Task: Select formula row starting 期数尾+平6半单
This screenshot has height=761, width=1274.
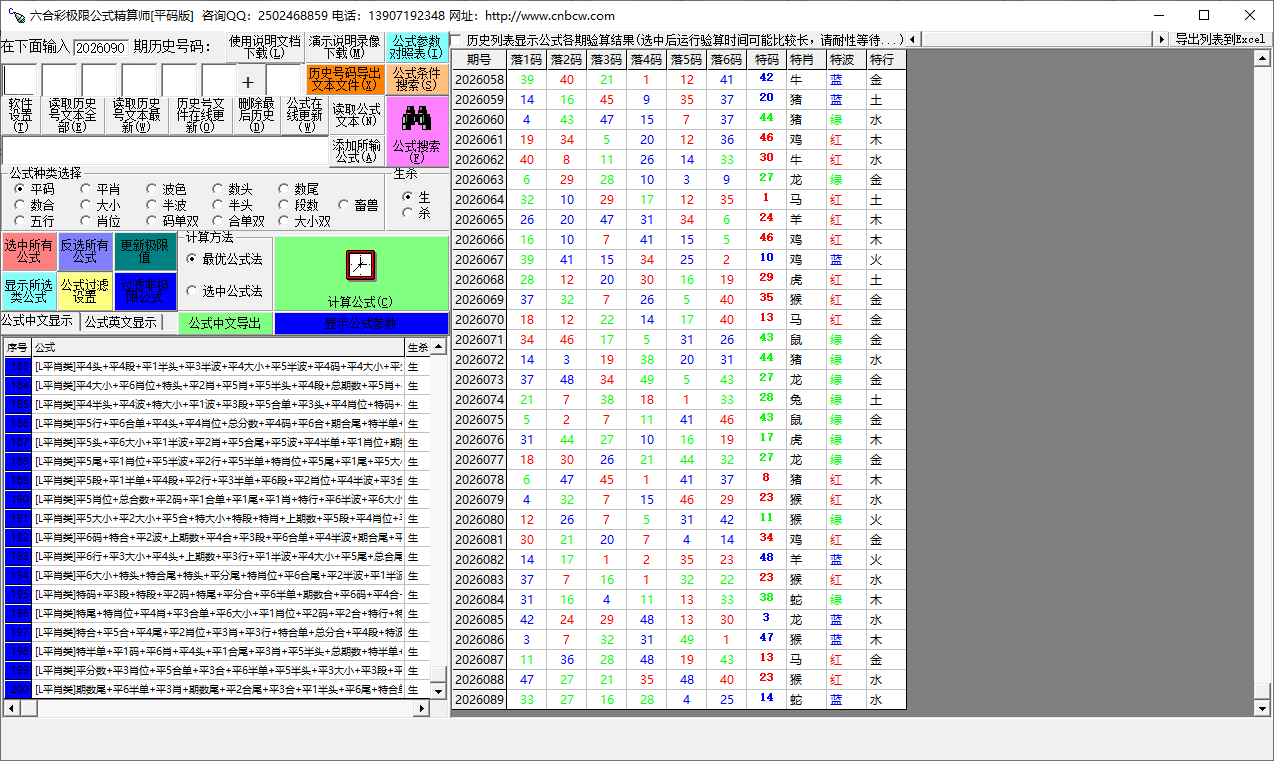Action: point(218,690)
